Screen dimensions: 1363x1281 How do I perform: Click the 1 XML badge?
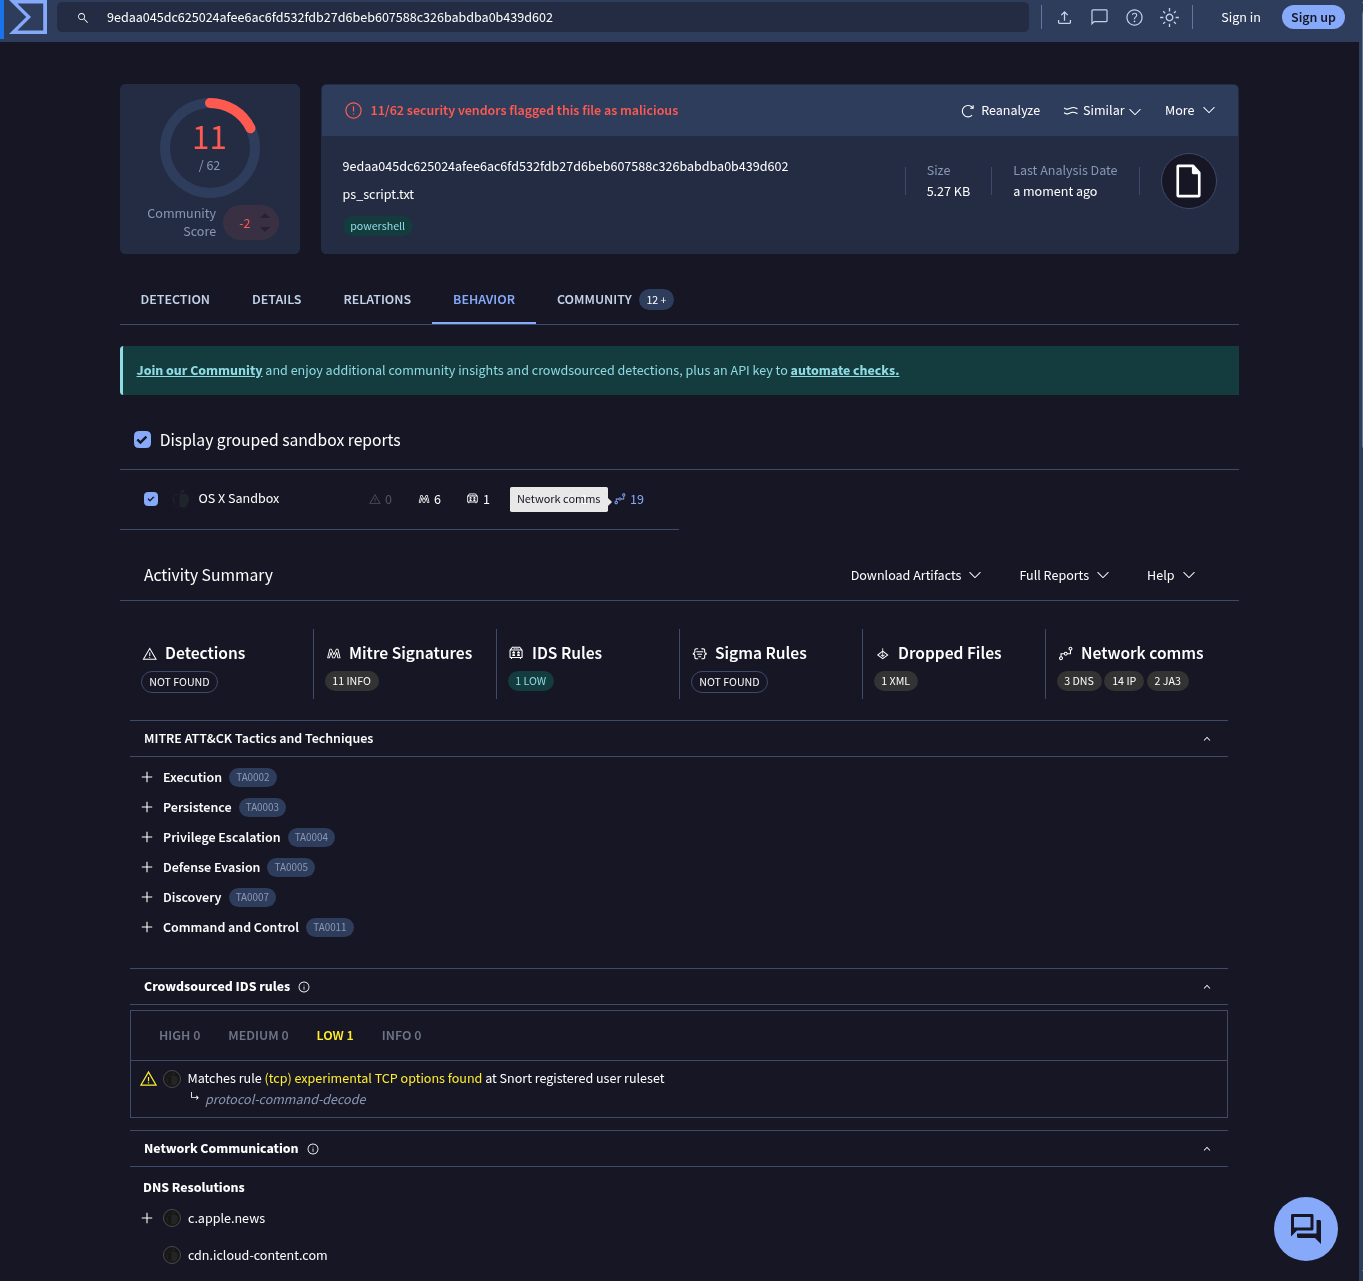(x=896, y=682)
